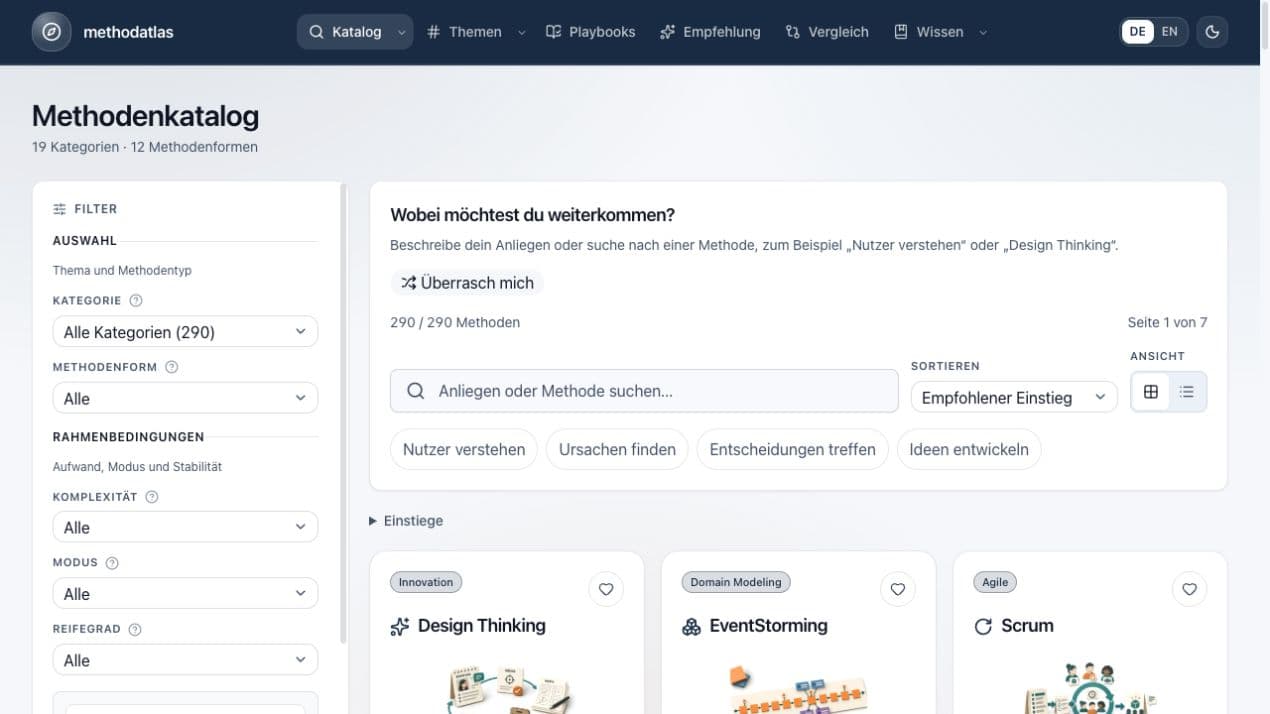Switch language to EN

[x=1170, y=32]
